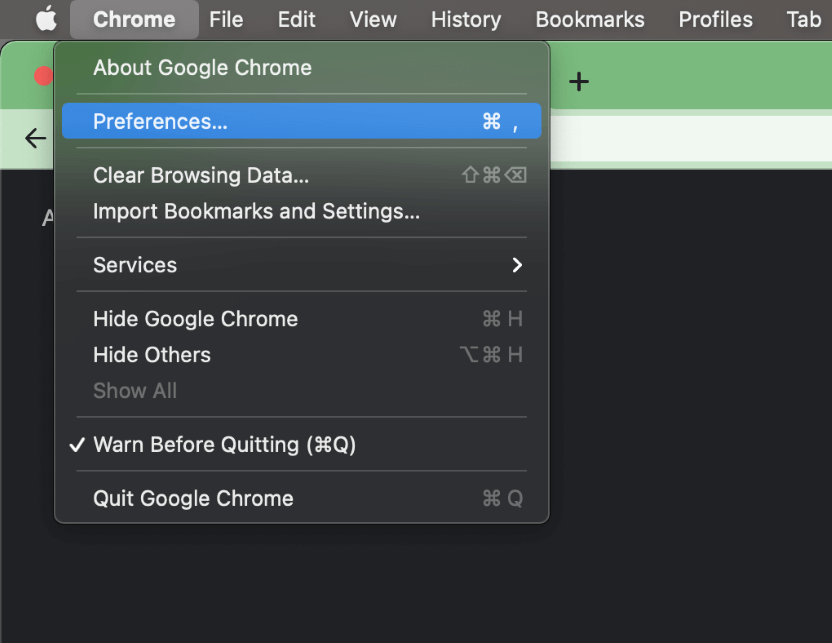Click Quit Google Chrome
This screenshot has width=832, height=643.
coord(193,498)
